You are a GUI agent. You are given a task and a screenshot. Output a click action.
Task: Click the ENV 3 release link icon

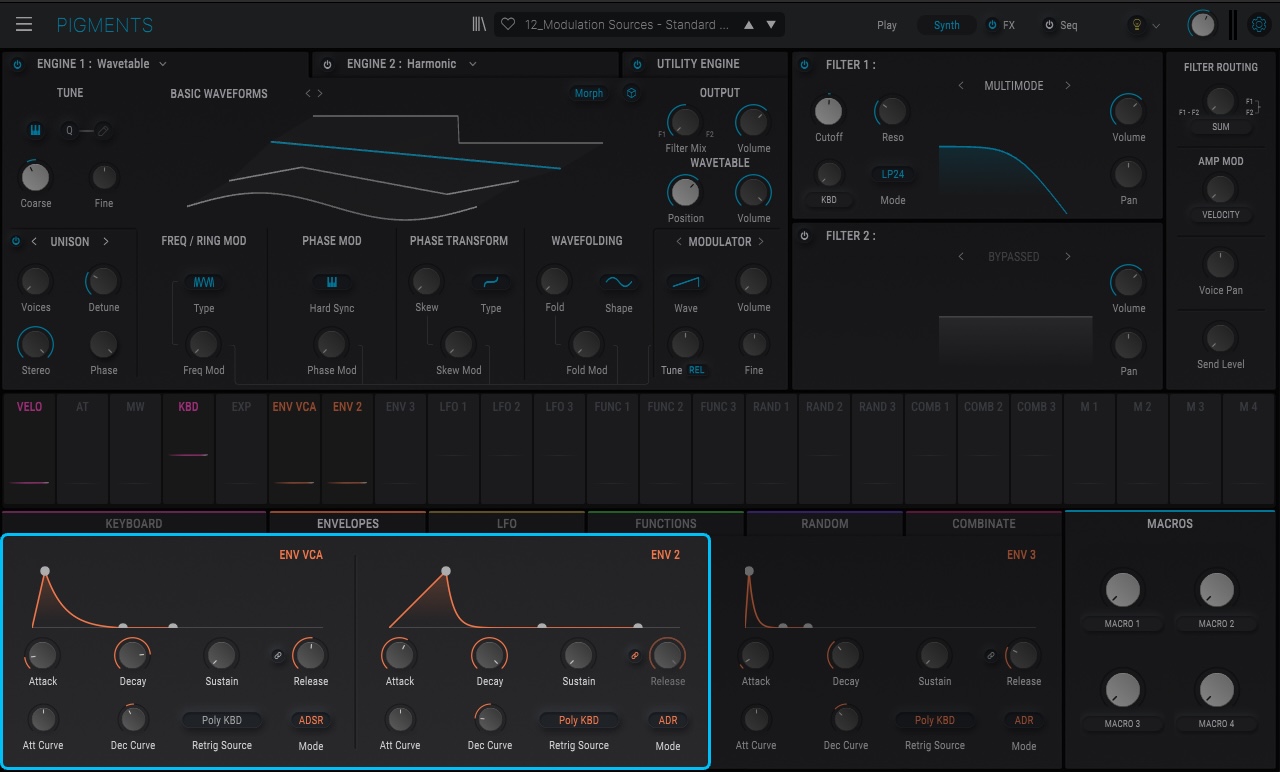tap(991, 656)
